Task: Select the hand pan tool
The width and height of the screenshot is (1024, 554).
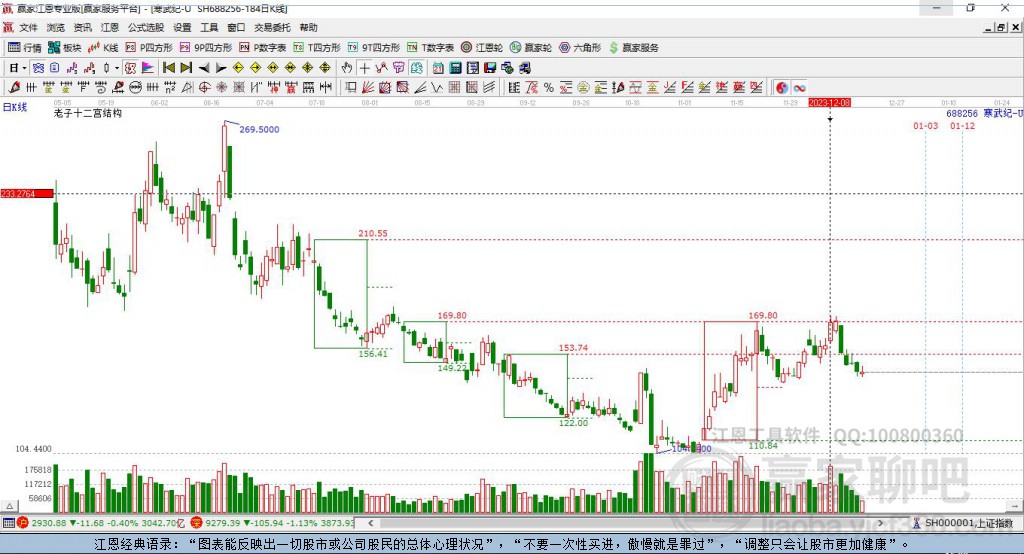Action: coord(347,68)
